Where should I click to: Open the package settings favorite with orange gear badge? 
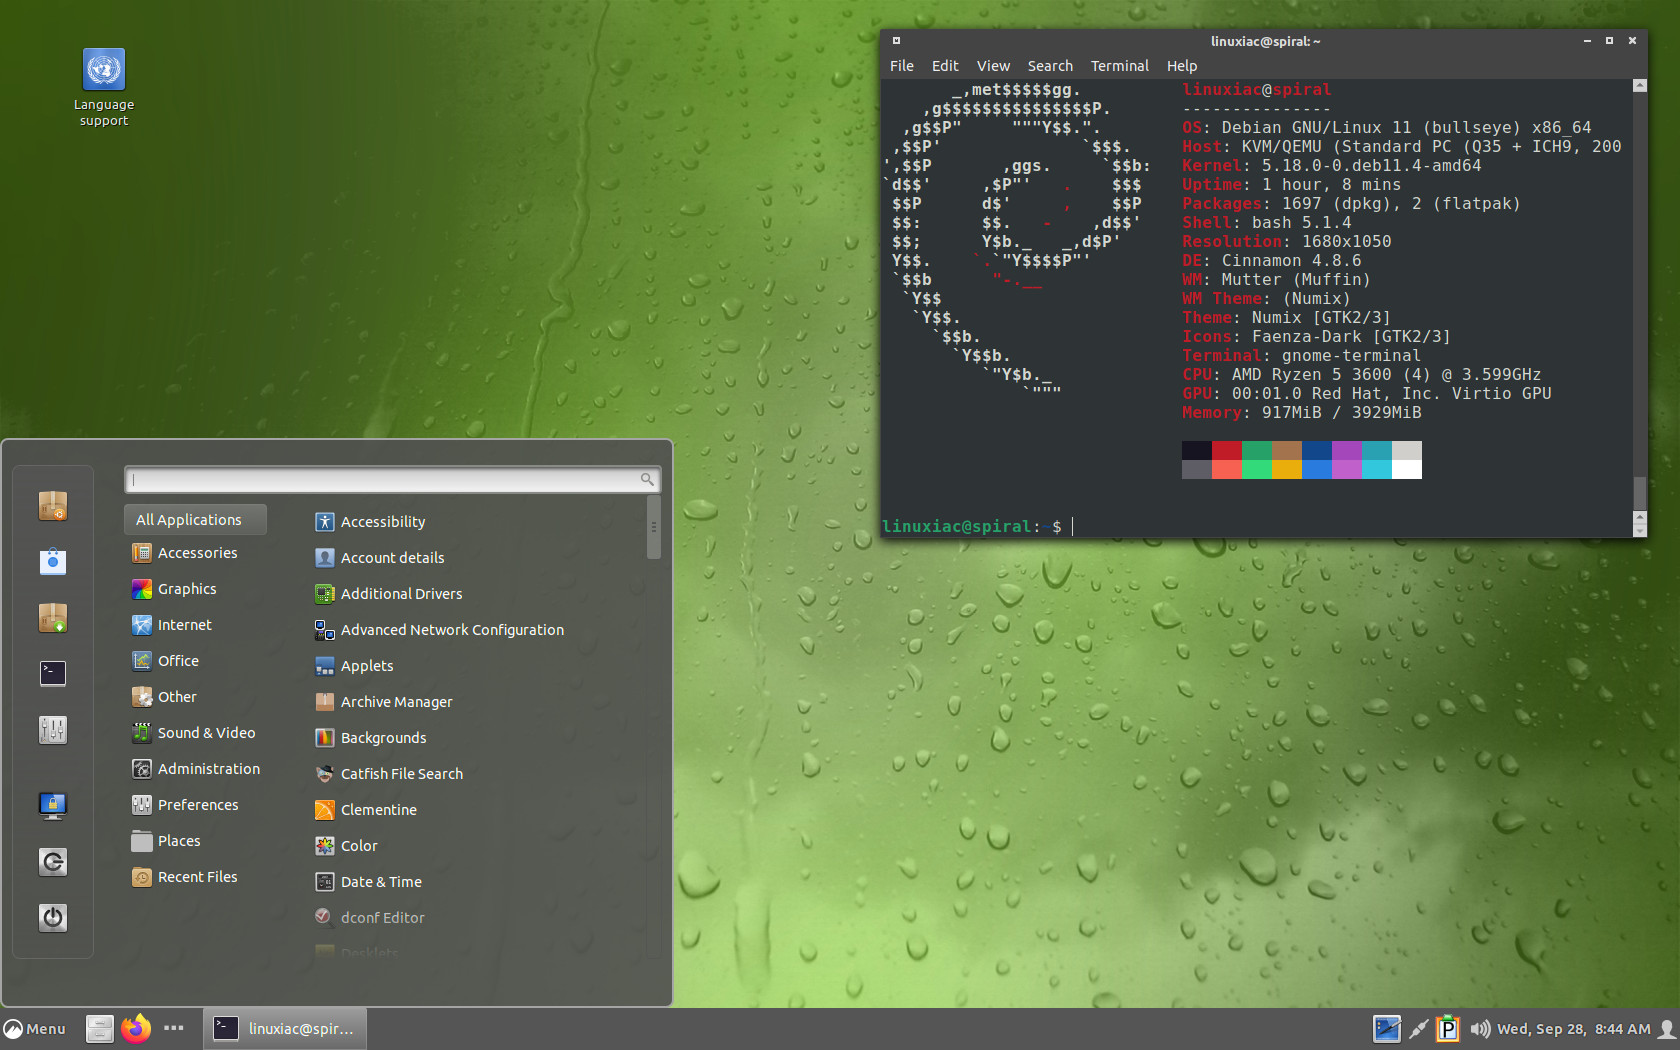pos(53,506)
